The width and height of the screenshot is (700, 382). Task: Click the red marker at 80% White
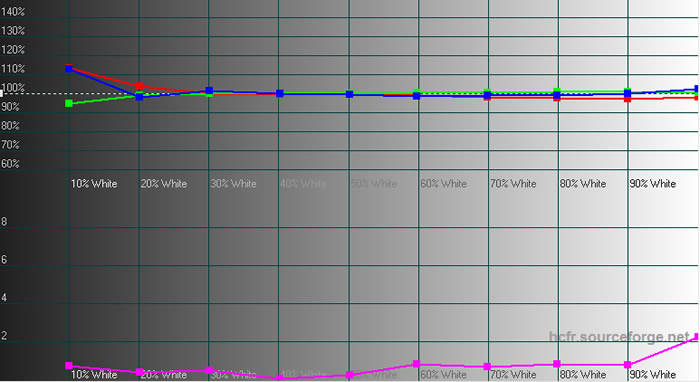[x=557, y=99]
